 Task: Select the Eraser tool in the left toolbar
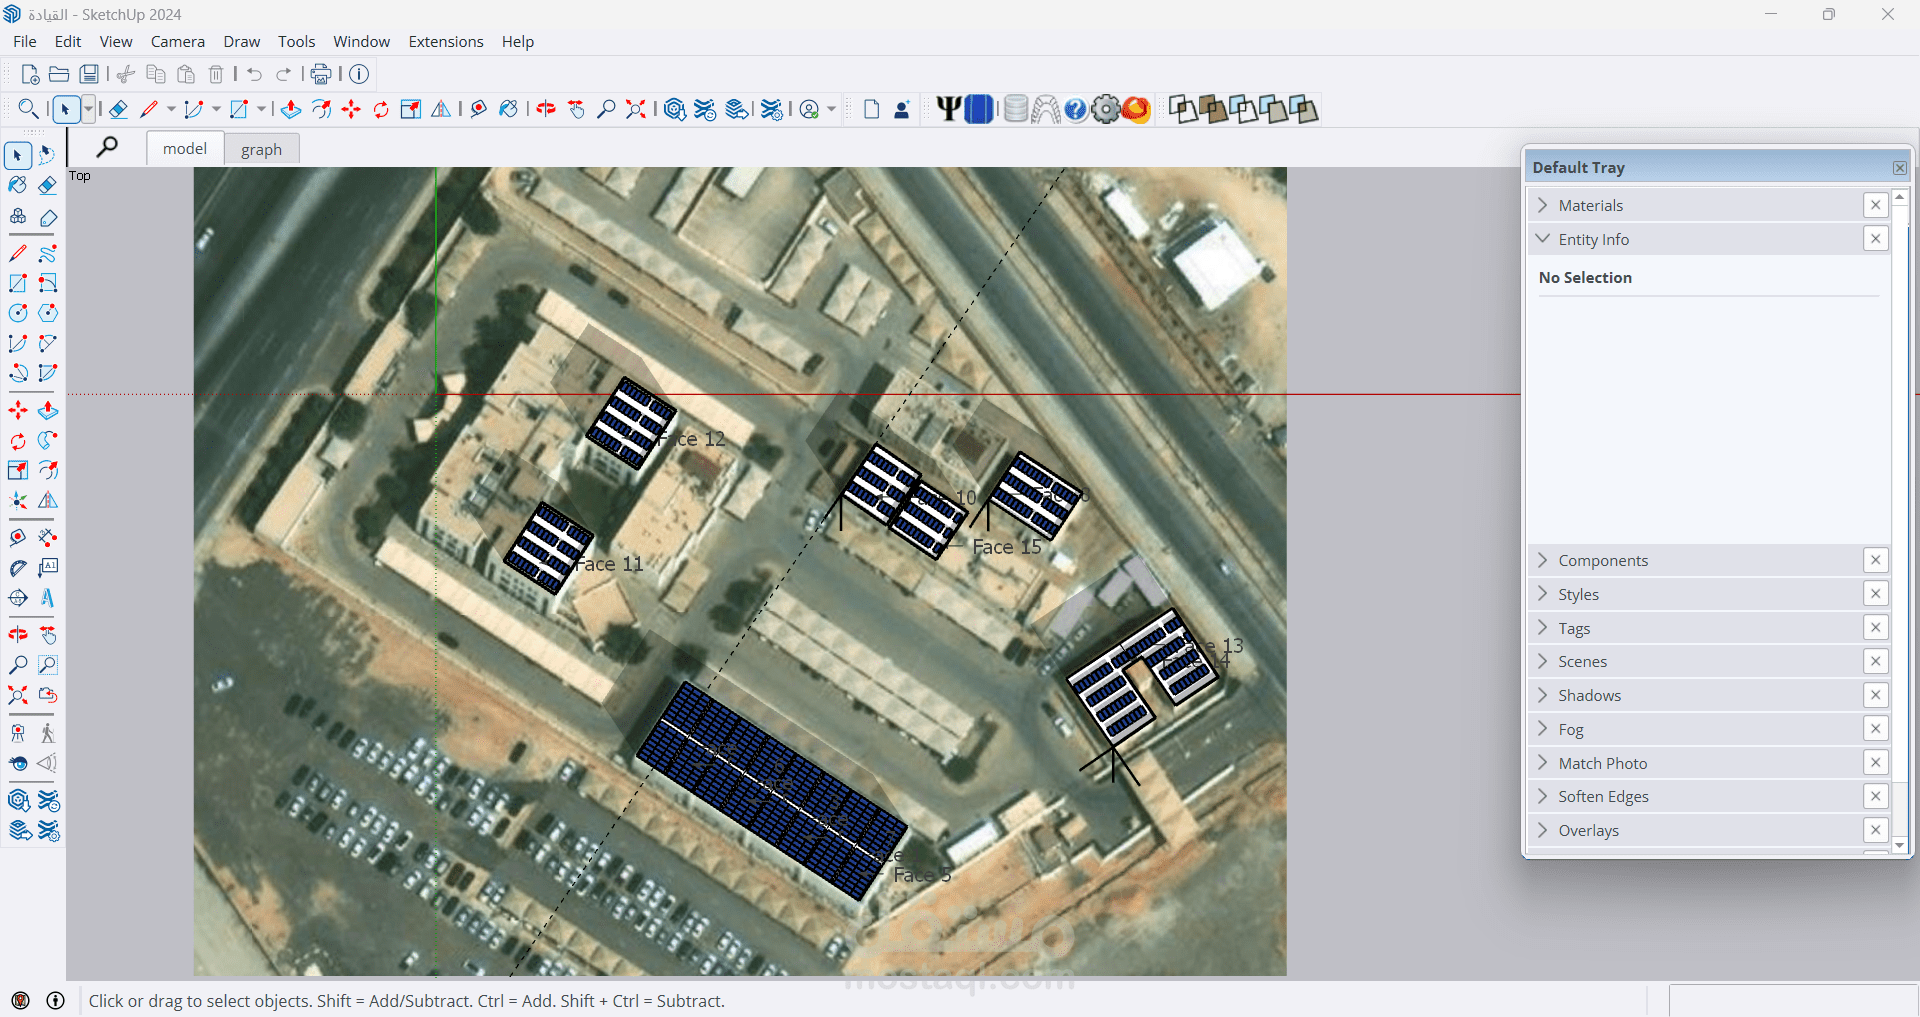[48, 186]
